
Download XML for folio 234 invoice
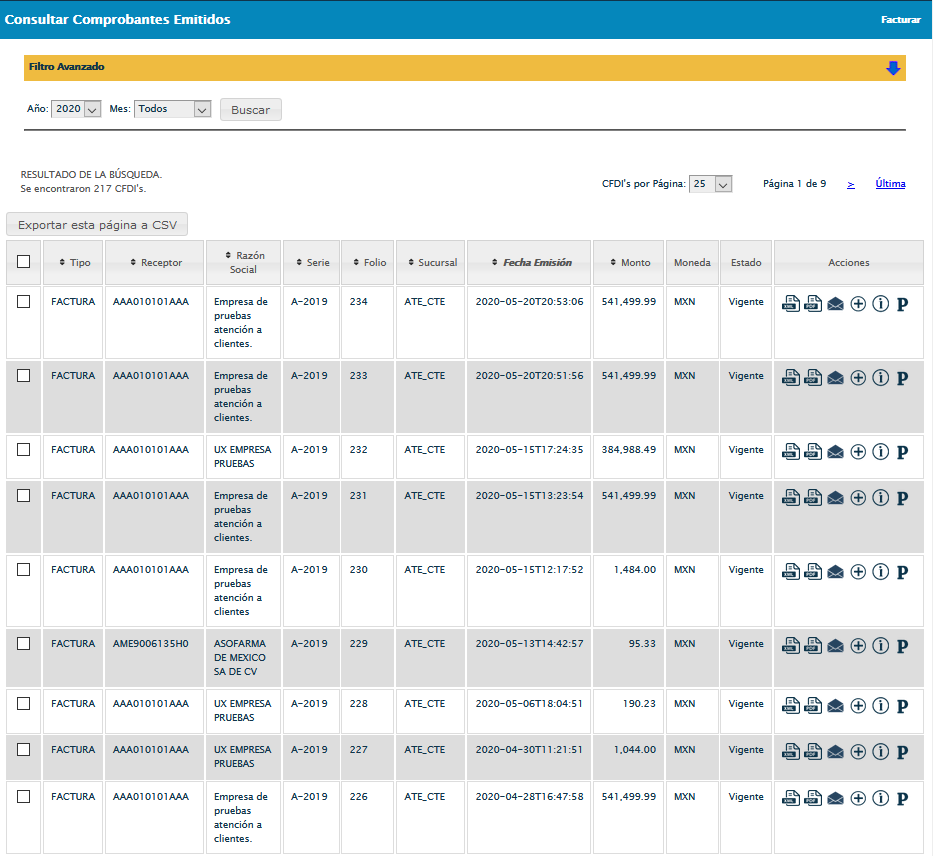tap(790, 304)
